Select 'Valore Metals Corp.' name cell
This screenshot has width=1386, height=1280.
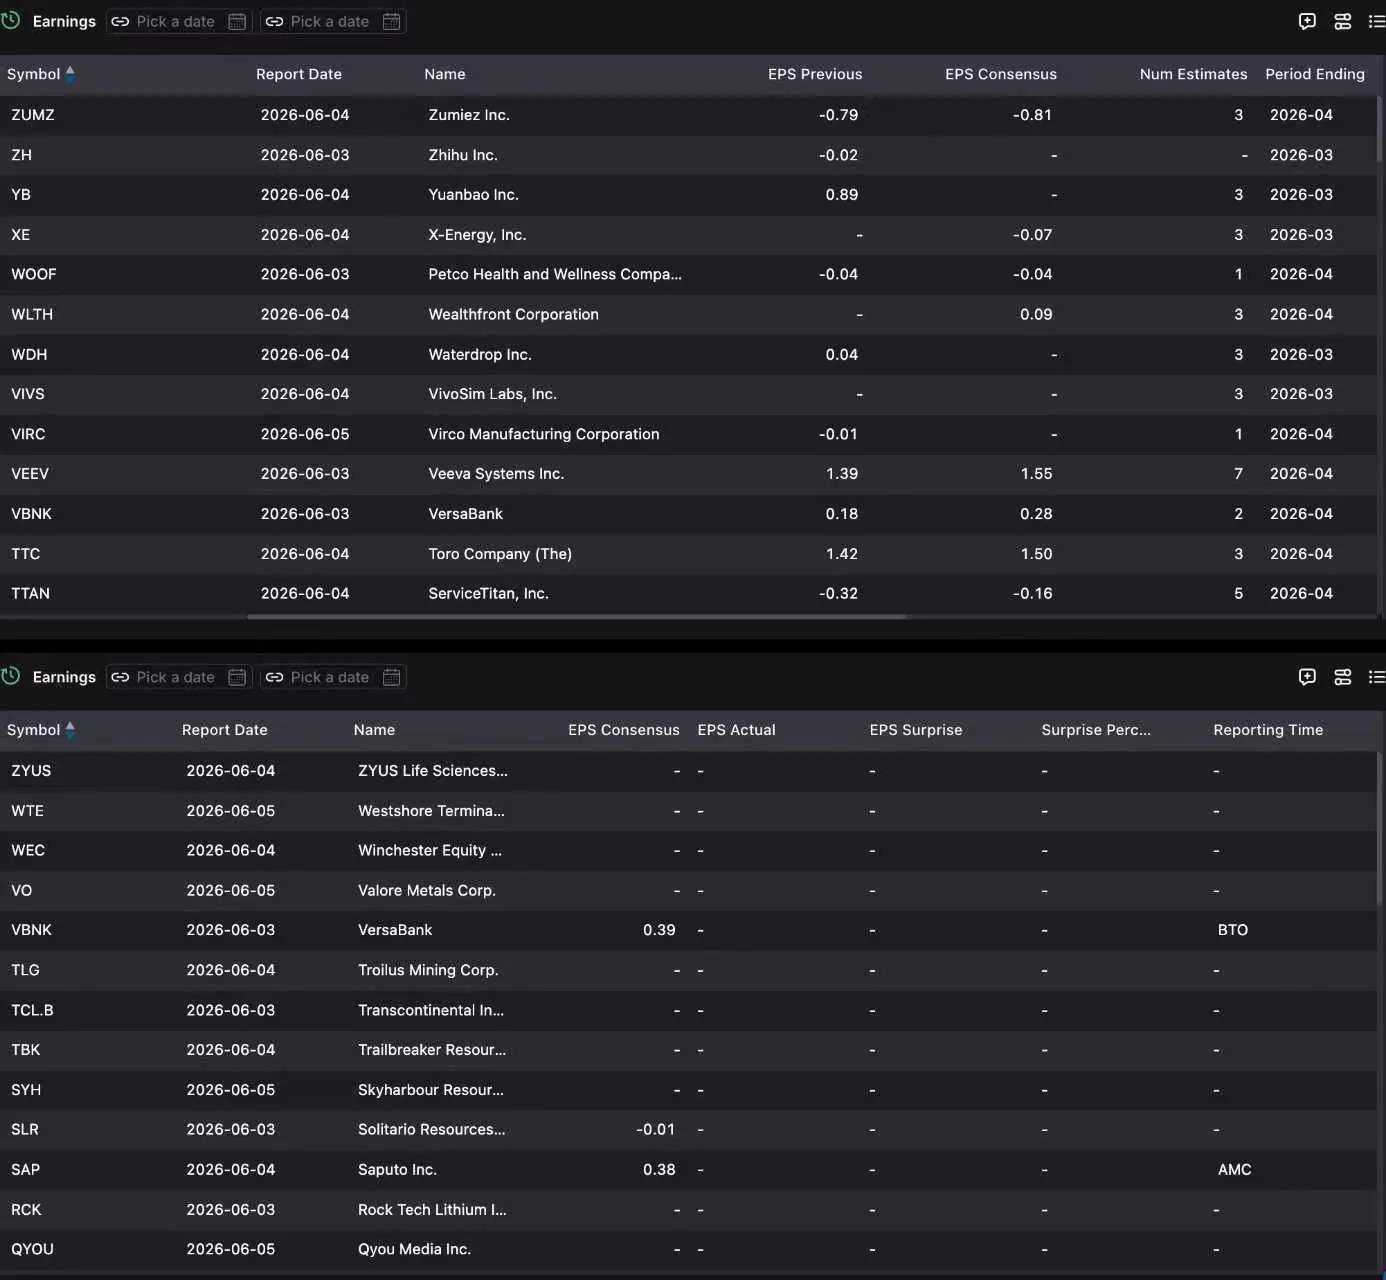tap(427, 891)
